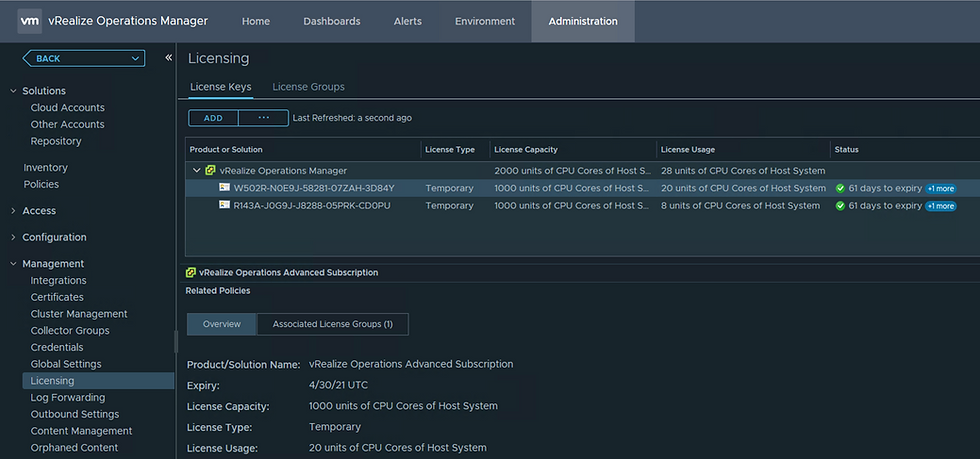The image size is (980, 459).
Task: Open the ellipsis more-actions menu
Action: [x=264, y=118]
